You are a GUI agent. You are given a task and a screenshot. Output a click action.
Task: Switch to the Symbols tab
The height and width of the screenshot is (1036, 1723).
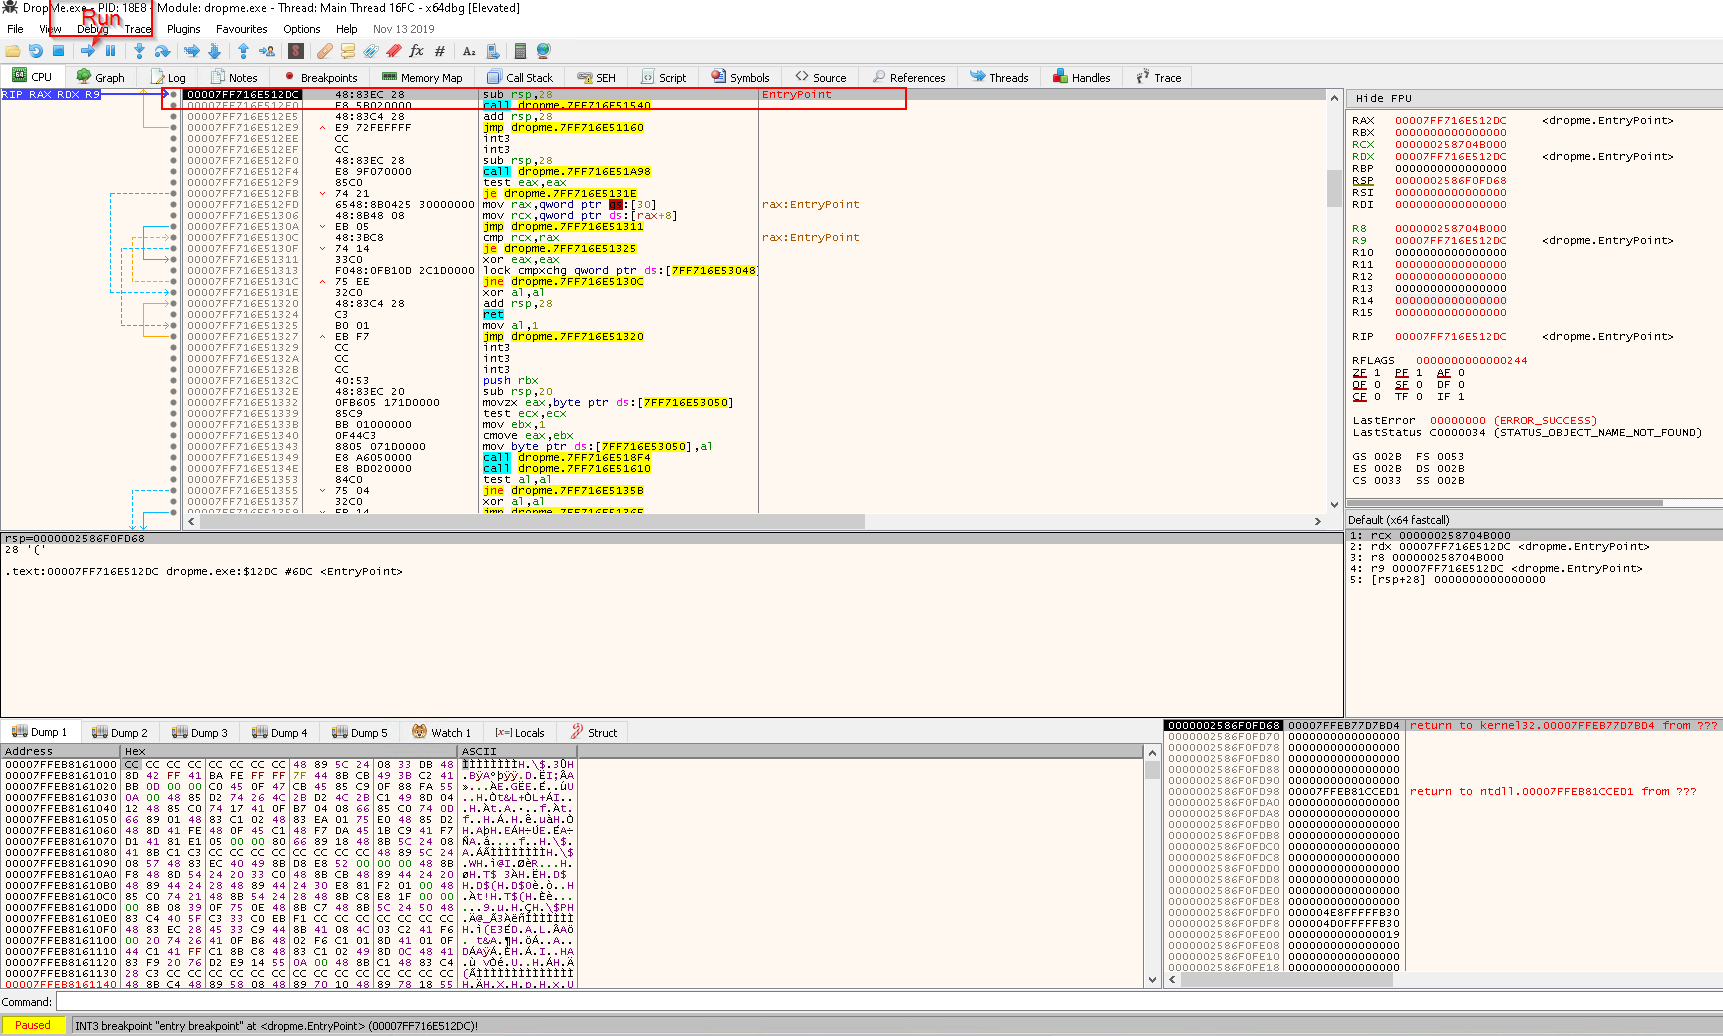(x=740, y=77)
